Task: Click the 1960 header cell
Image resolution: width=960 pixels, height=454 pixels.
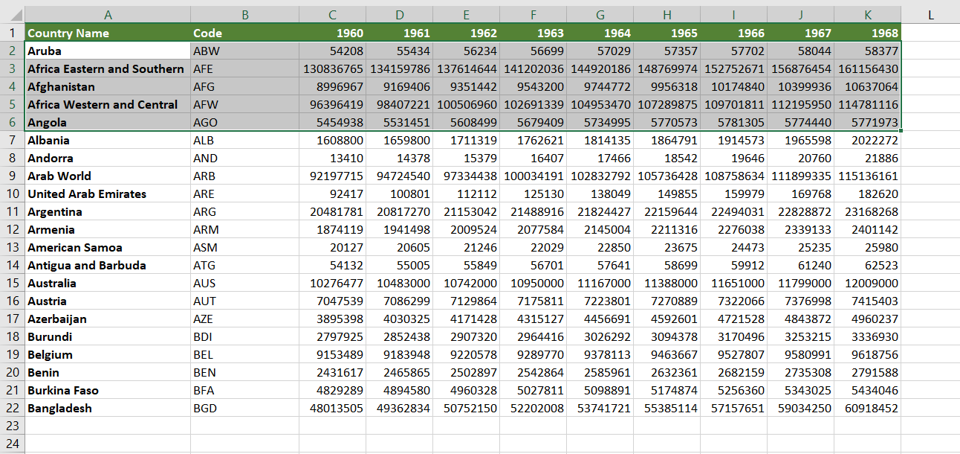Action: click(332, 33)
